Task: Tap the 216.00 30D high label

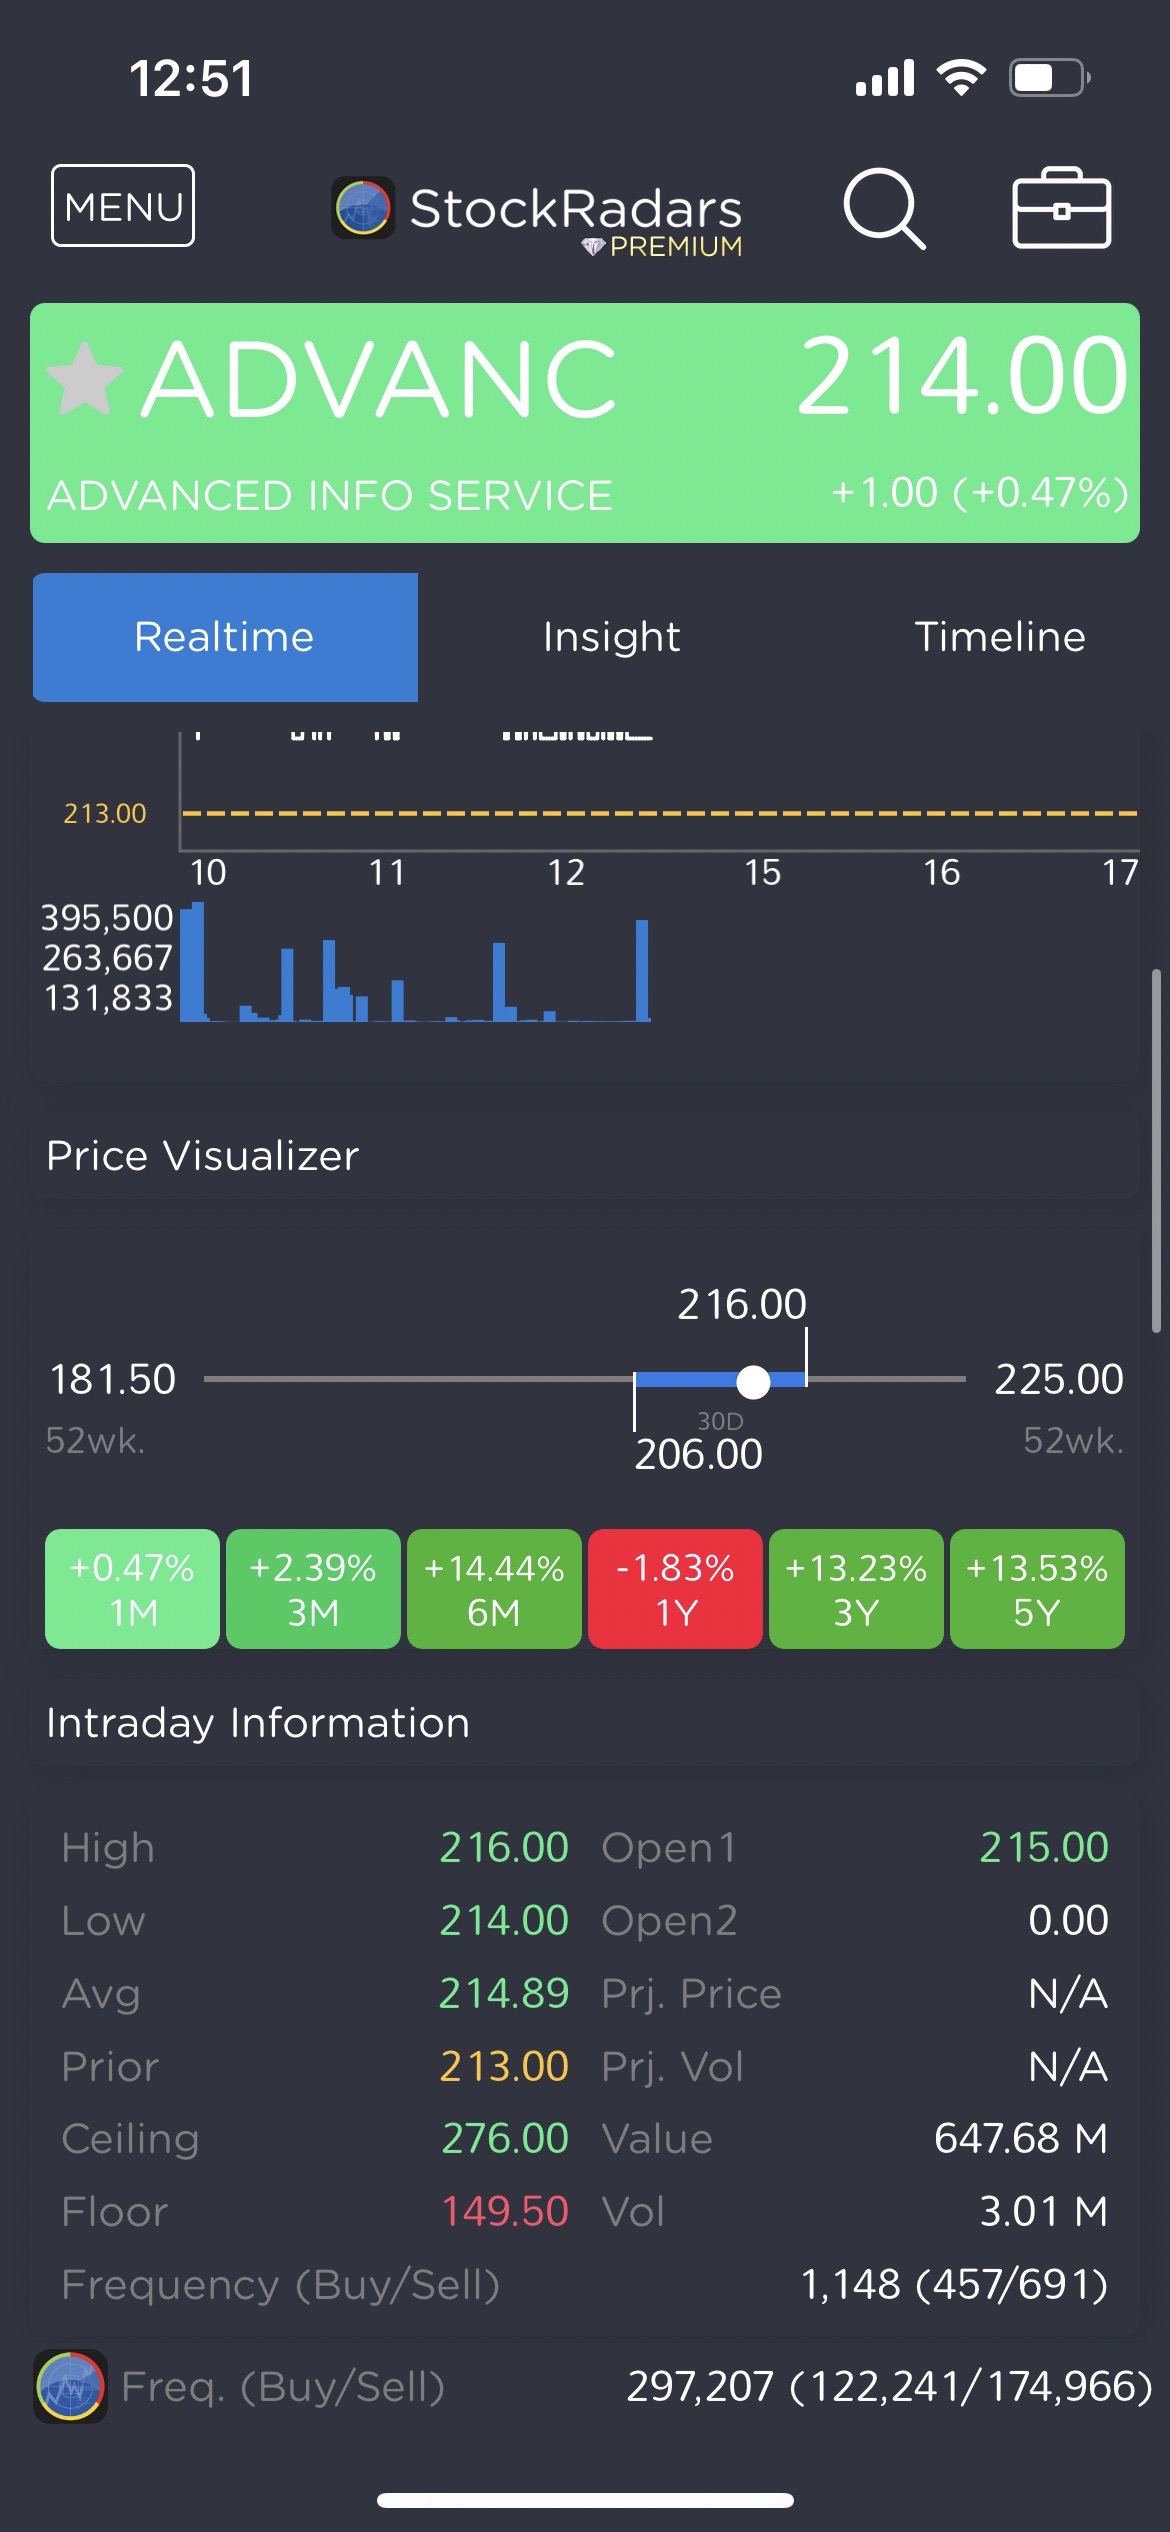Action: click(742, 1304)
